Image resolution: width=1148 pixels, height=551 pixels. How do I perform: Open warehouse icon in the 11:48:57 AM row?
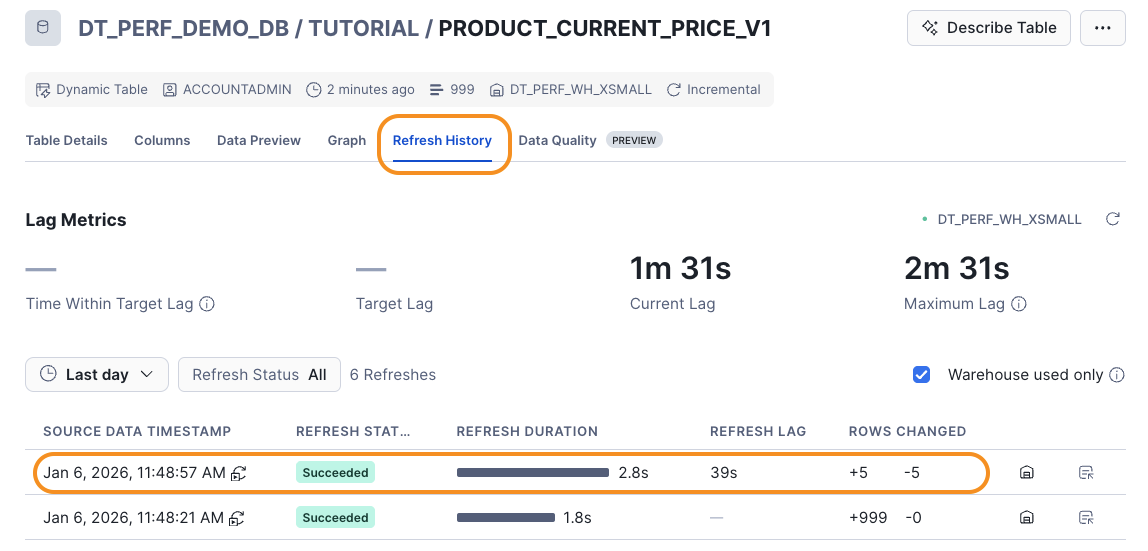pos(1026,473)
